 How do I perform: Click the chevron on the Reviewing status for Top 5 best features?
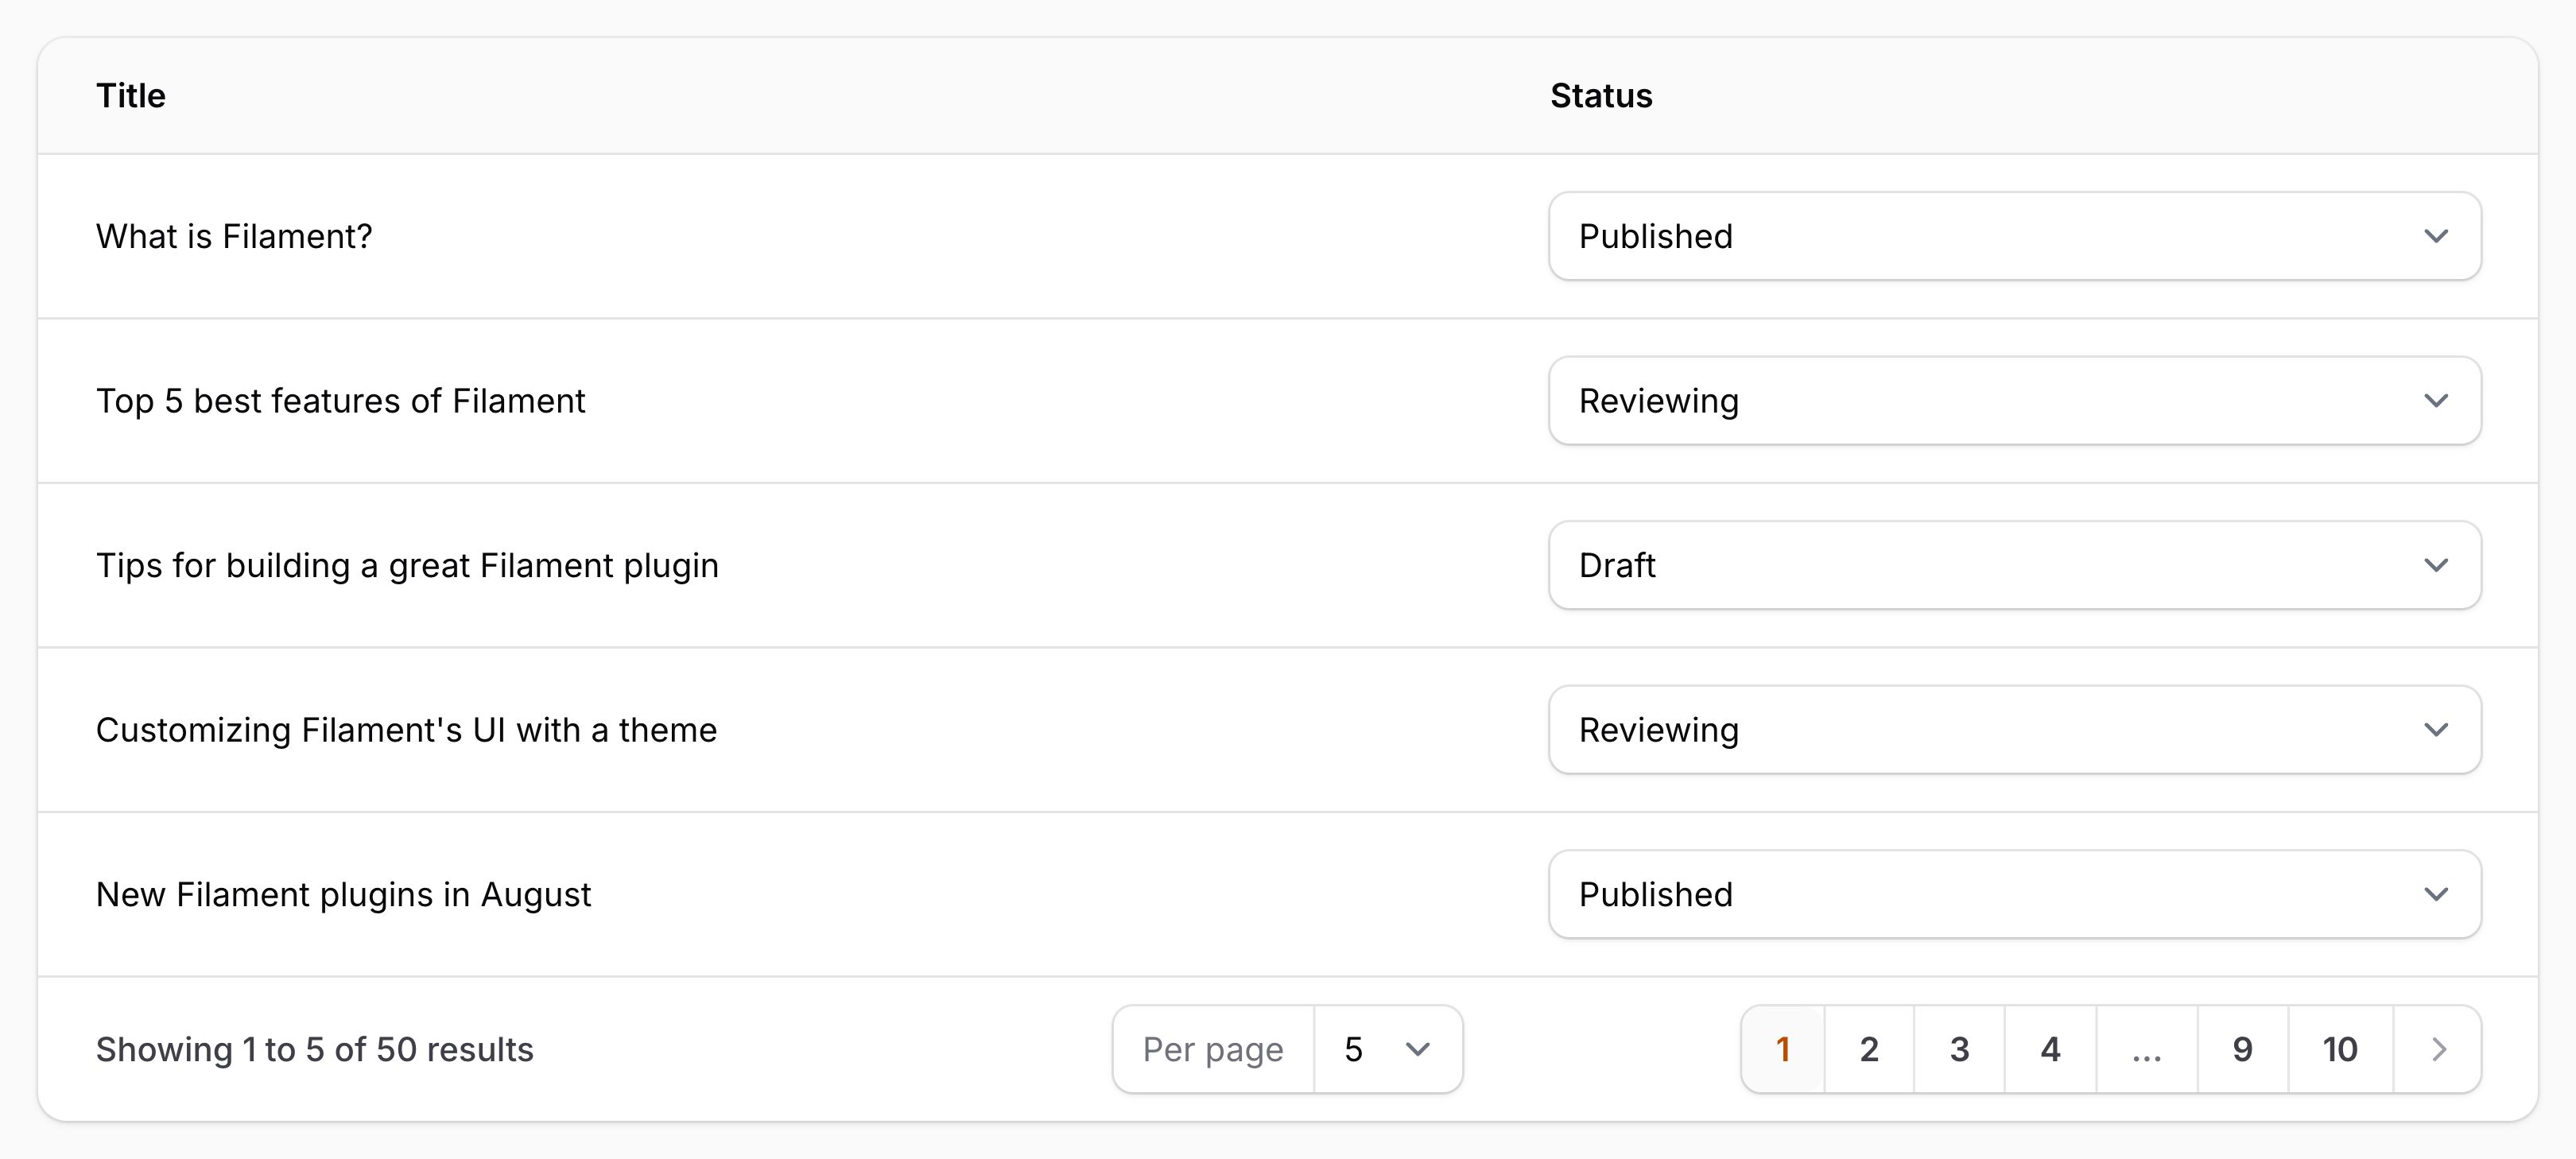coord(2437,401)
